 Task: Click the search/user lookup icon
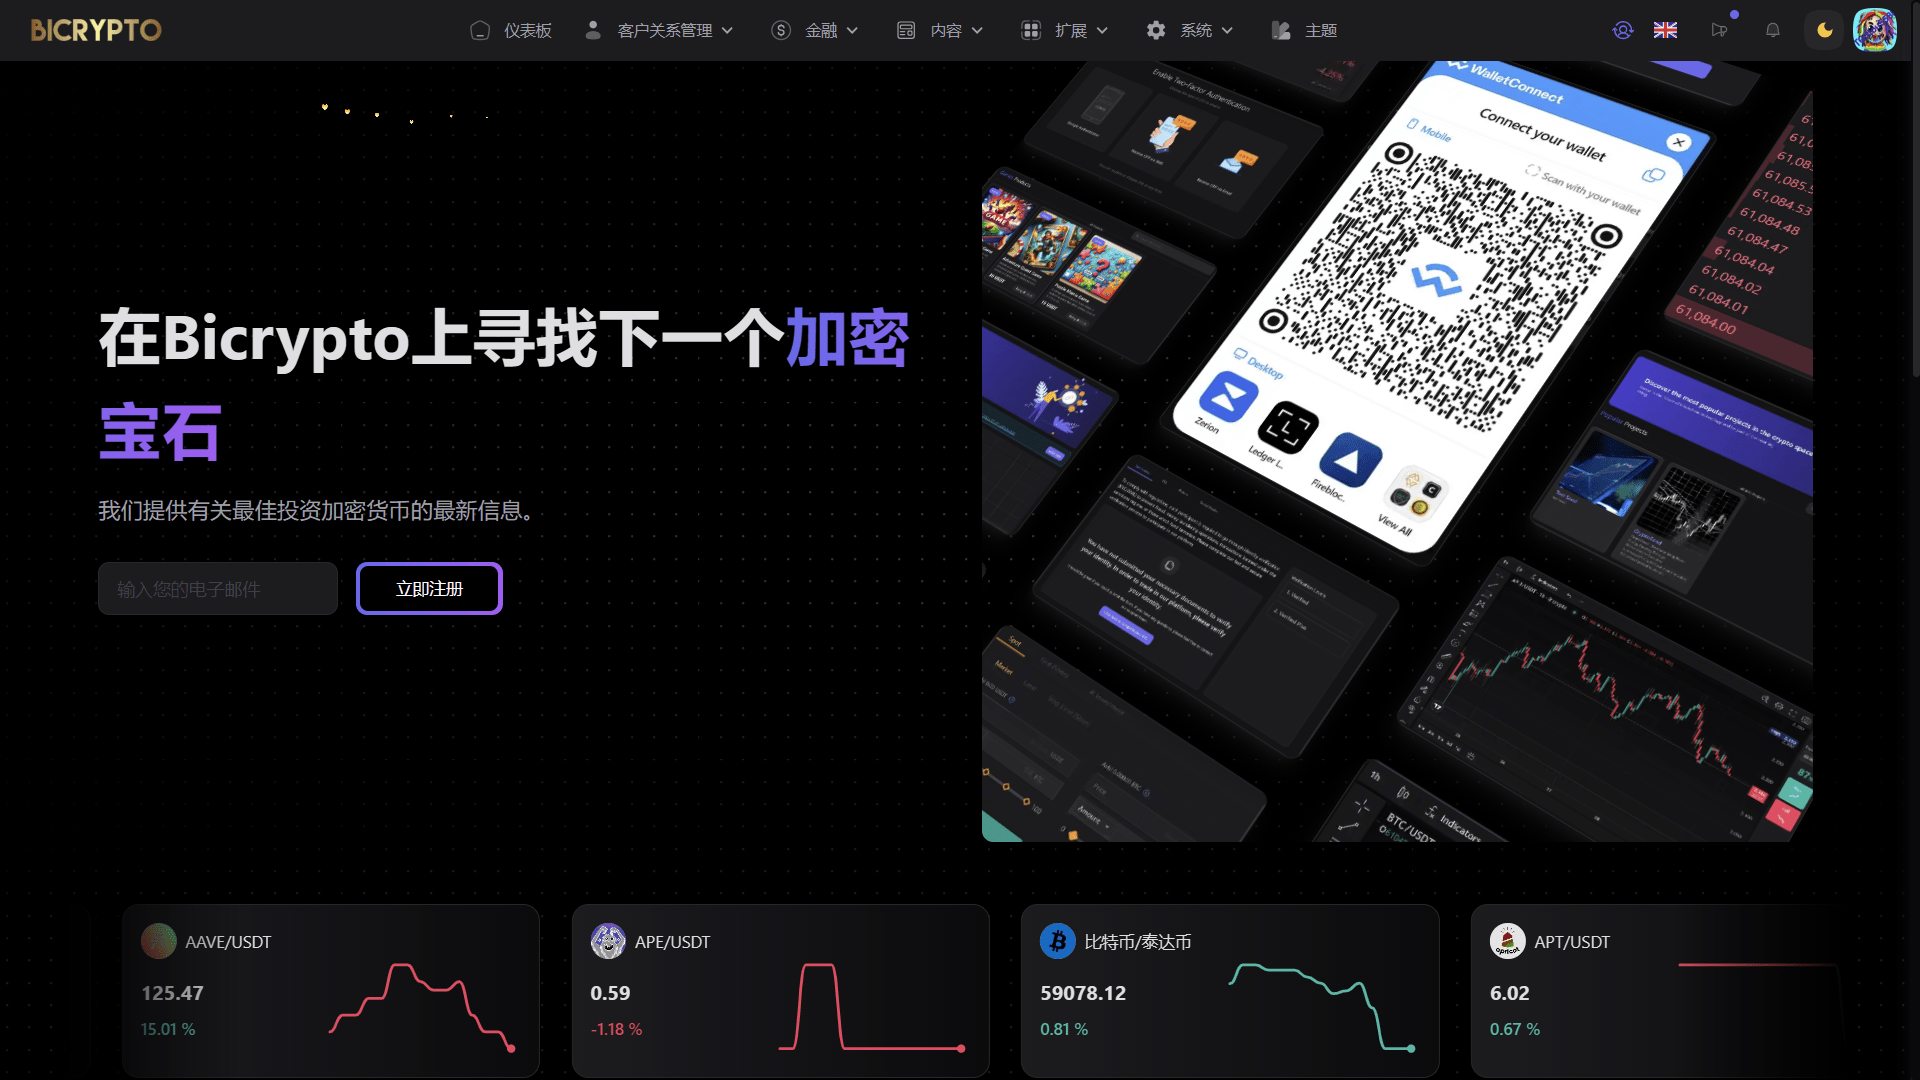(x=1625, y=30)
